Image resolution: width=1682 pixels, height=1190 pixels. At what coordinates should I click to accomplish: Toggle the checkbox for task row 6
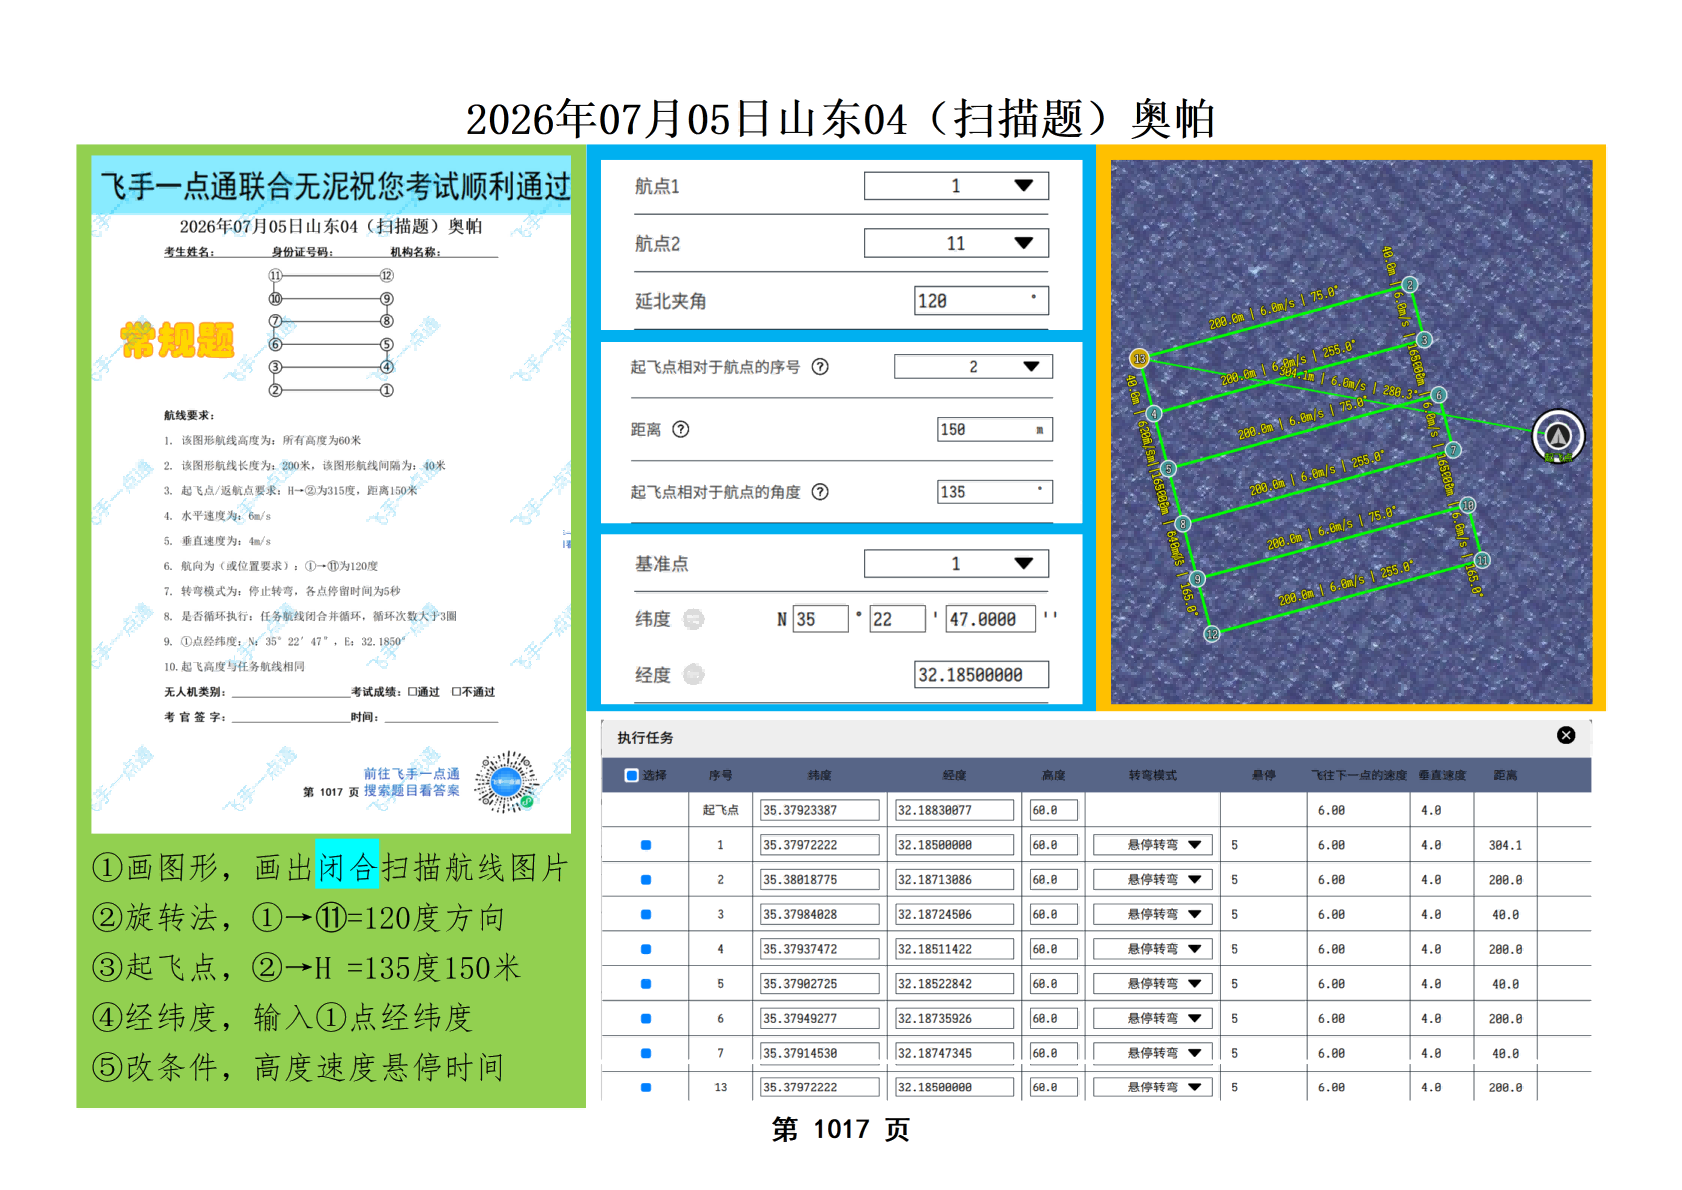click(x=646, y=1019)
